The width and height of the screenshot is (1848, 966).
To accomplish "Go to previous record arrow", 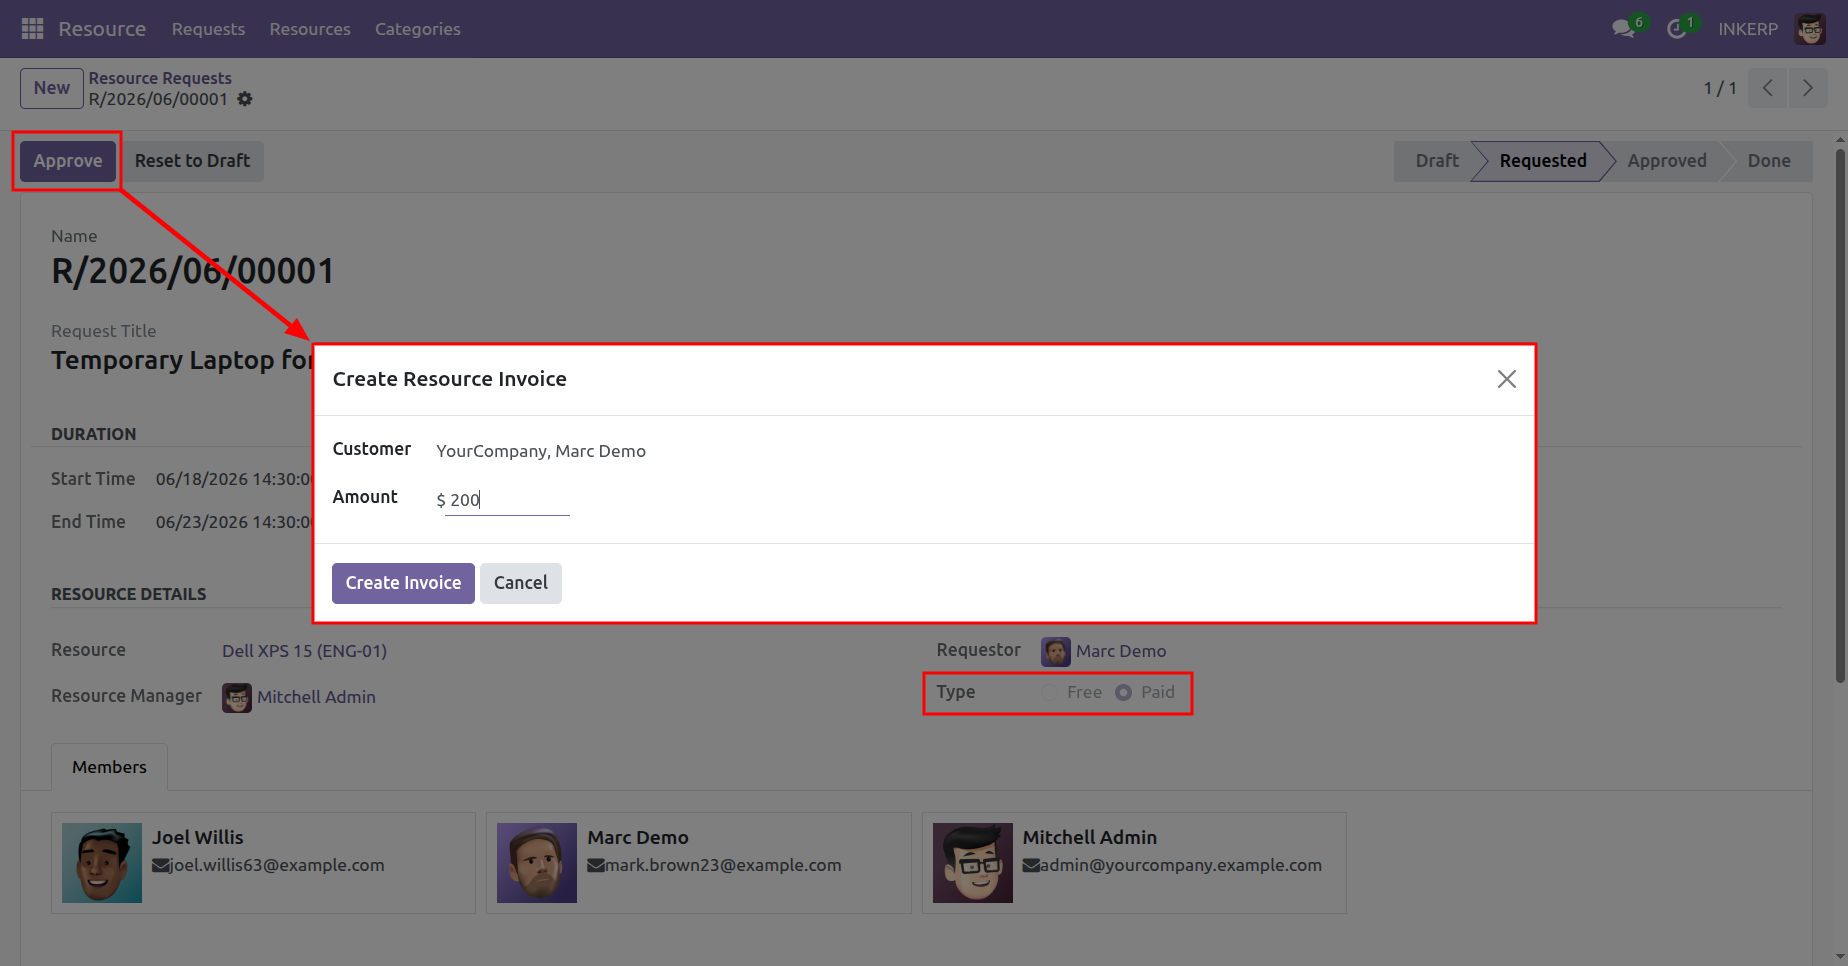I will pos(1768,88).
